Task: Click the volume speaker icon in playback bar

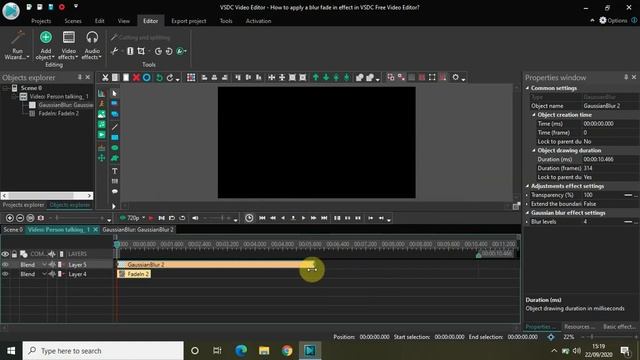Action: (195, 218)
